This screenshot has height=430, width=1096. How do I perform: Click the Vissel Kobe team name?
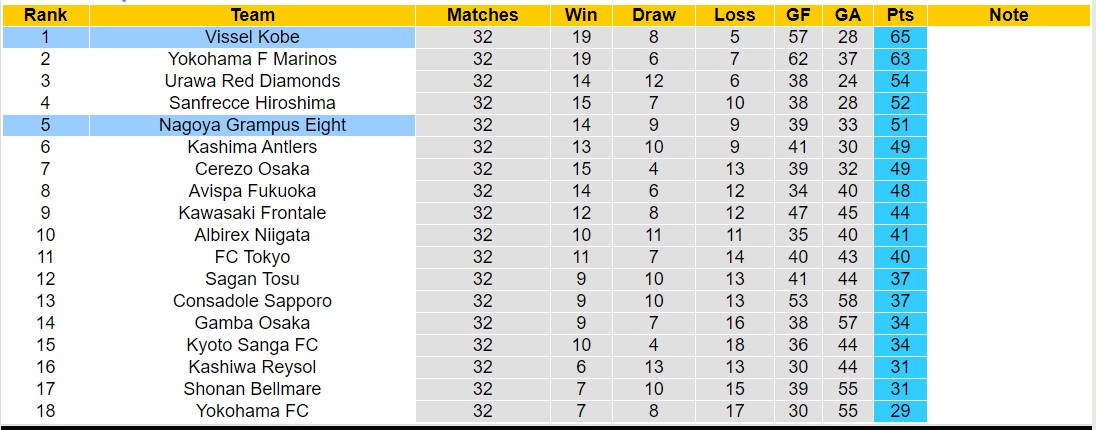[x=252, y=37]
